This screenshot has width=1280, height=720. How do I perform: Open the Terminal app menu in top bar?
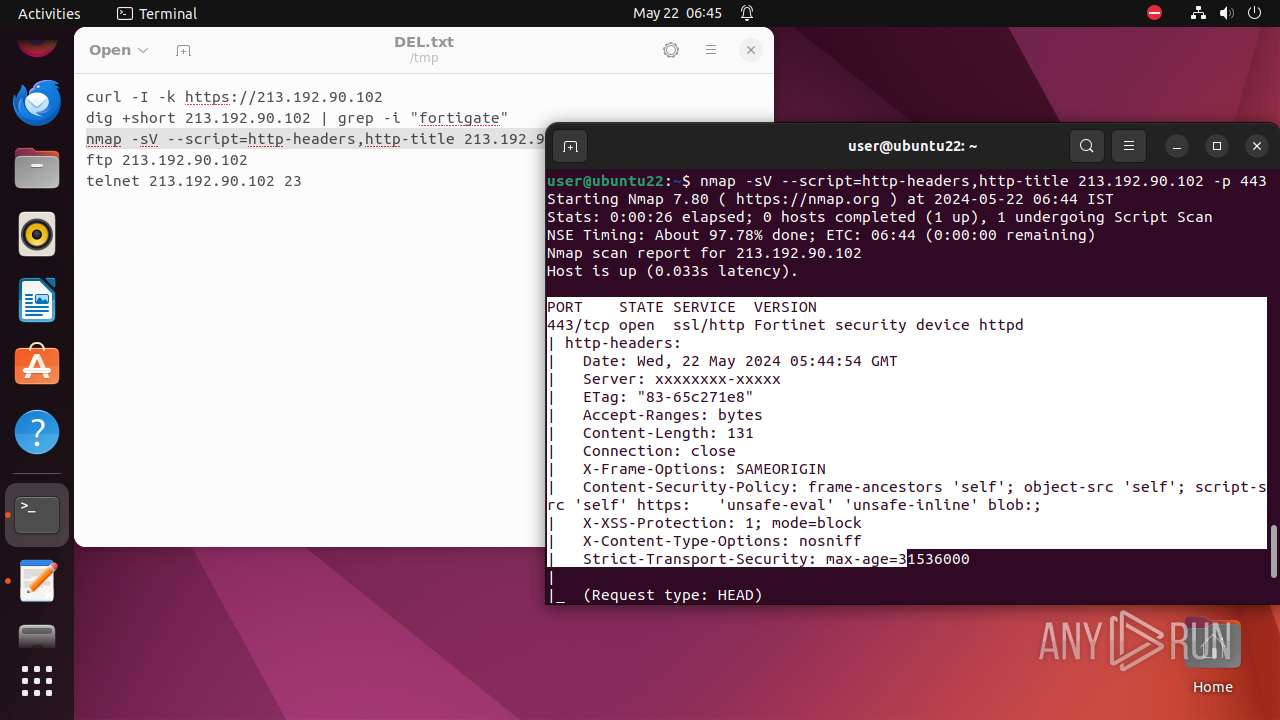pos(157,13)
